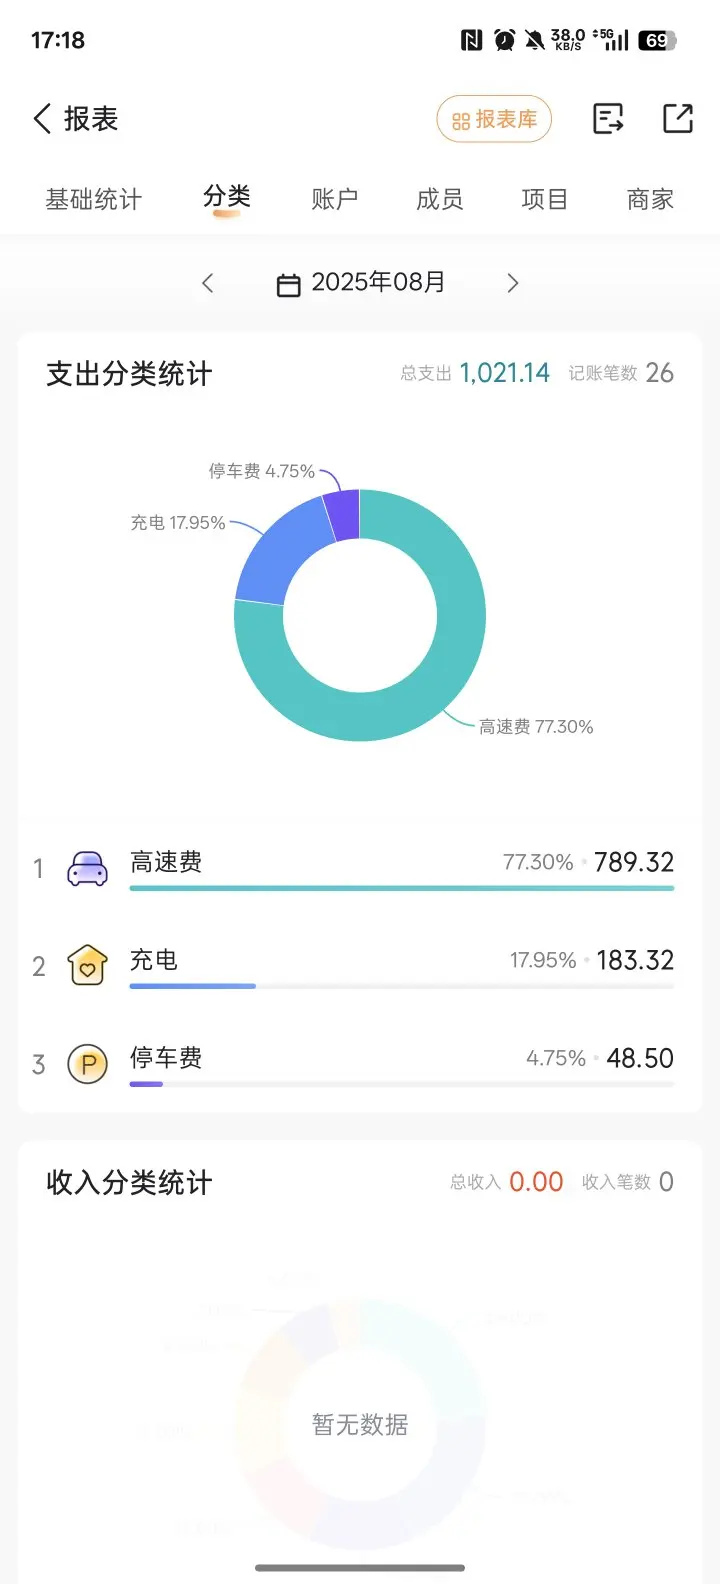Open the 停车费 48.50 category row

[x=360, y=1064]
